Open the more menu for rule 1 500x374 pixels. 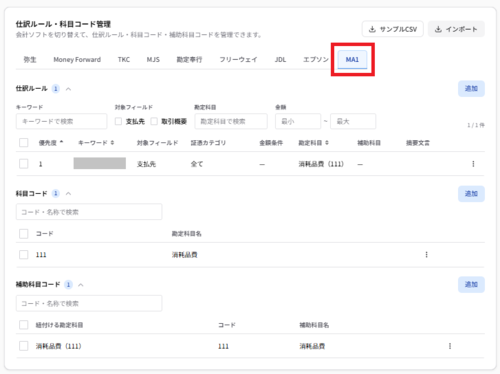(473, 164)
